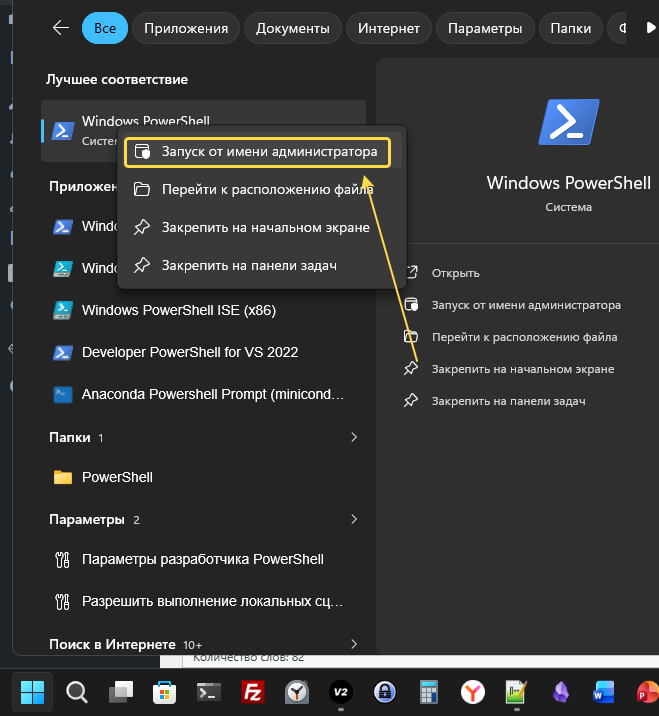Click the back arrow in search panel
The image size is (659, 716).
click(61, 28)
